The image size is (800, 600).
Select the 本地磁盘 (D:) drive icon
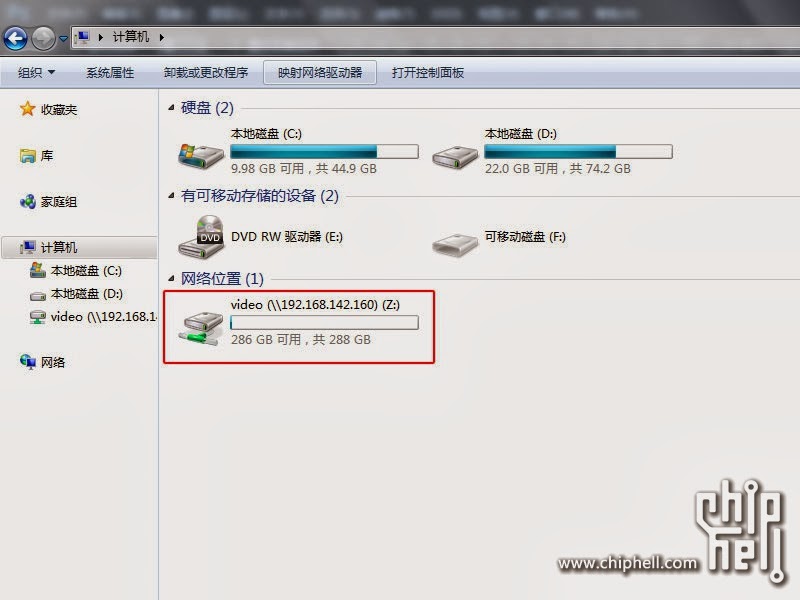click(455, 157)
